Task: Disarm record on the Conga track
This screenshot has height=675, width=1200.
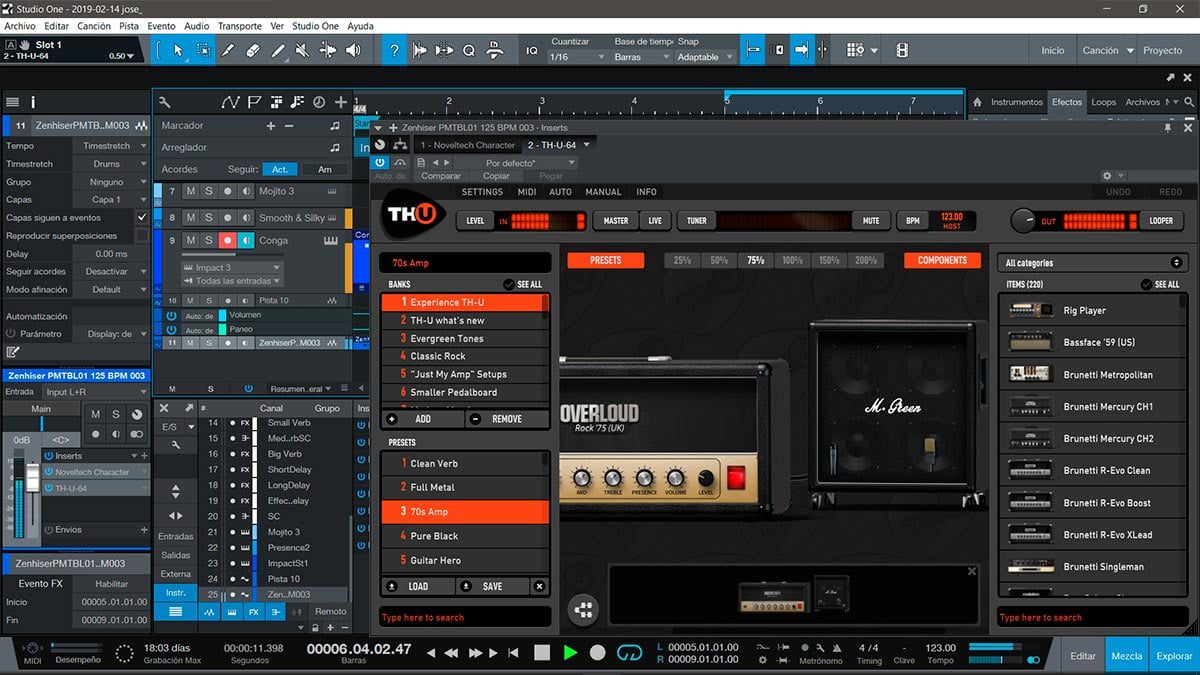Action: click(x=228, y=240)
